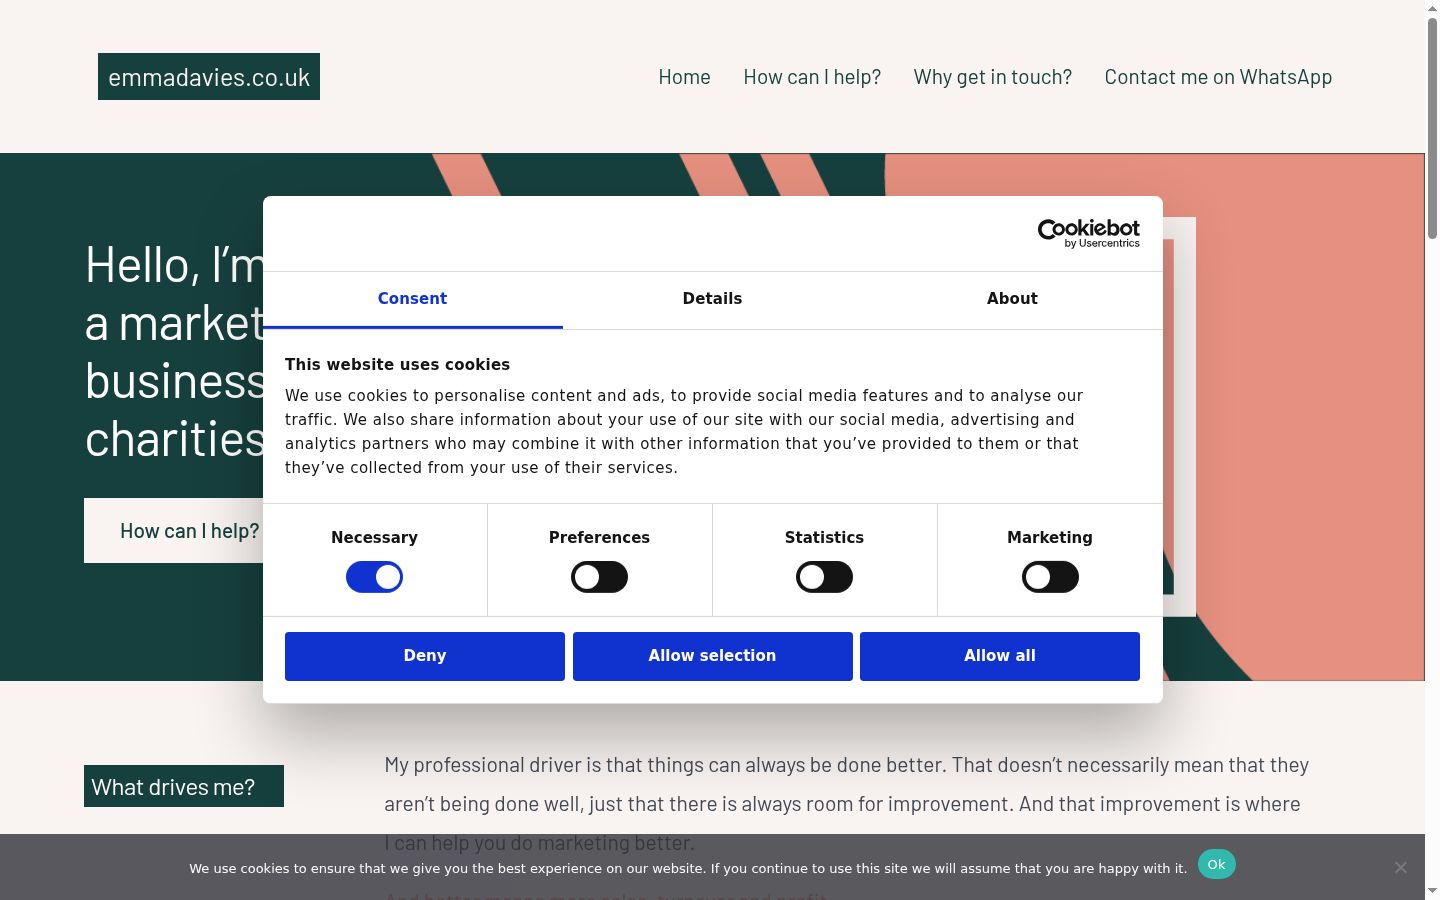Enable the Preferences cookies switch
This screenshot has height=900, width=1440.
[599, 577]
